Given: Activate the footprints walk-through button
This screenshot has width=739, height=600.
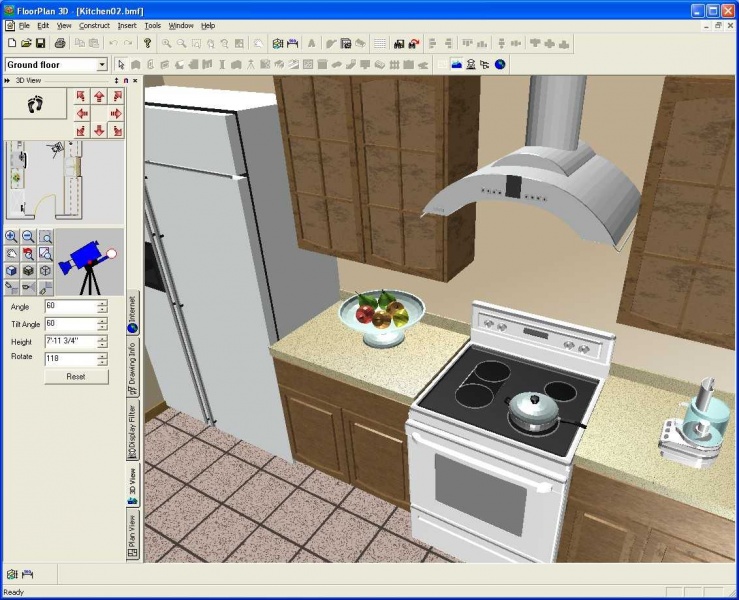Looking at the screenshot, I should point(35,104).
